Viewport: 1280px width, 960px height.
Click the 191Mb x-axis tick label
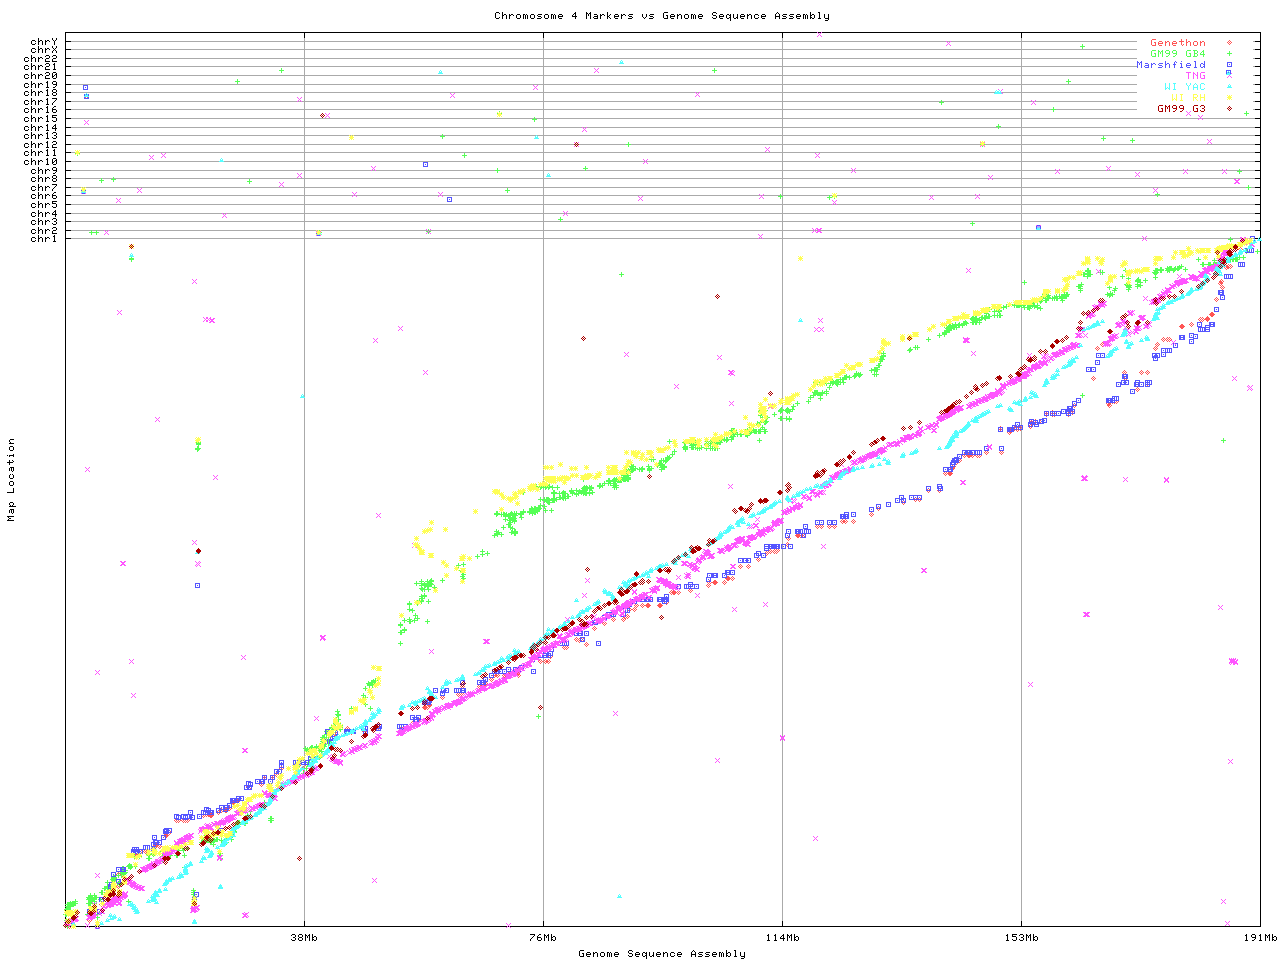click(x=1260, y=937)
